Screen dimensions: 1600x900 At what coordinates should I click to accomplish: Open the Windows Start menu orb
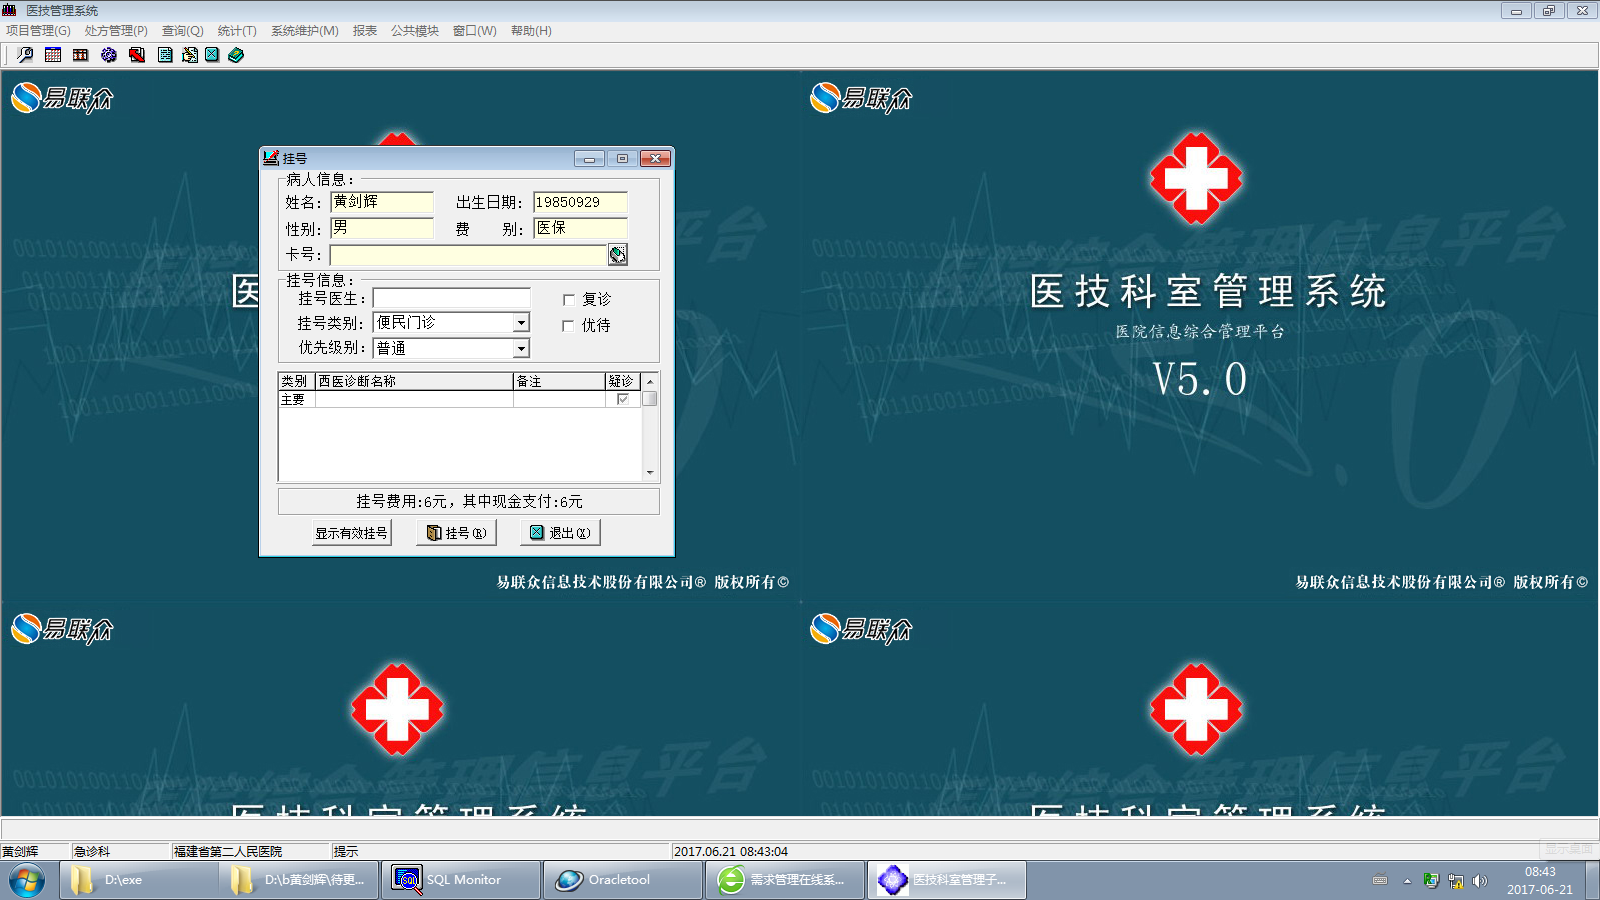click(x=27, y=881)
